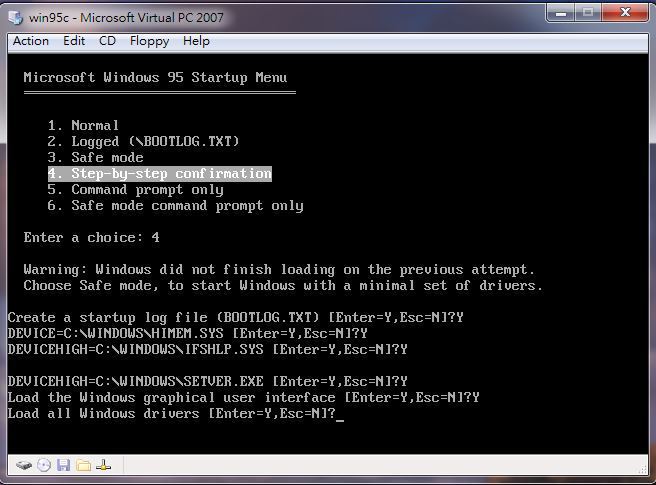Click the SETVER.EXE devicehigh line
This screenshot has width=656, height=485.
coord(208,381)
